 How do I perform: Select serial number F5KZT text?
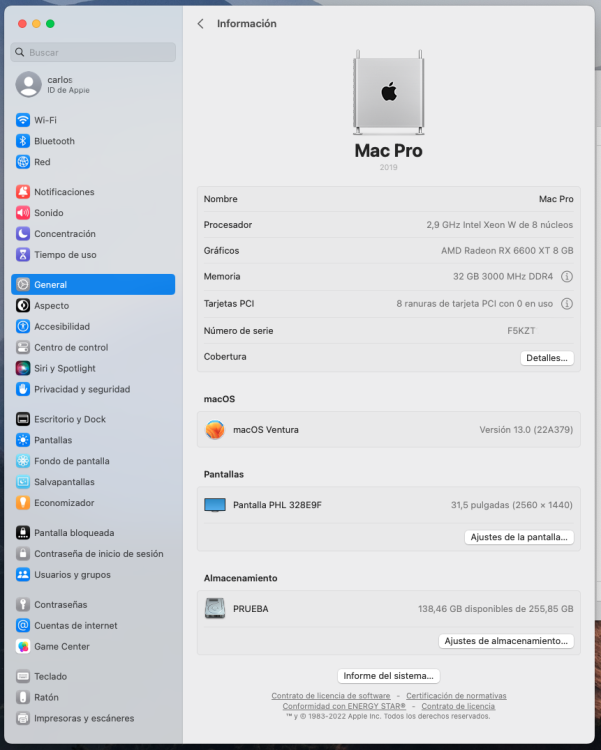pyautogui.click(x=521, y=331)
